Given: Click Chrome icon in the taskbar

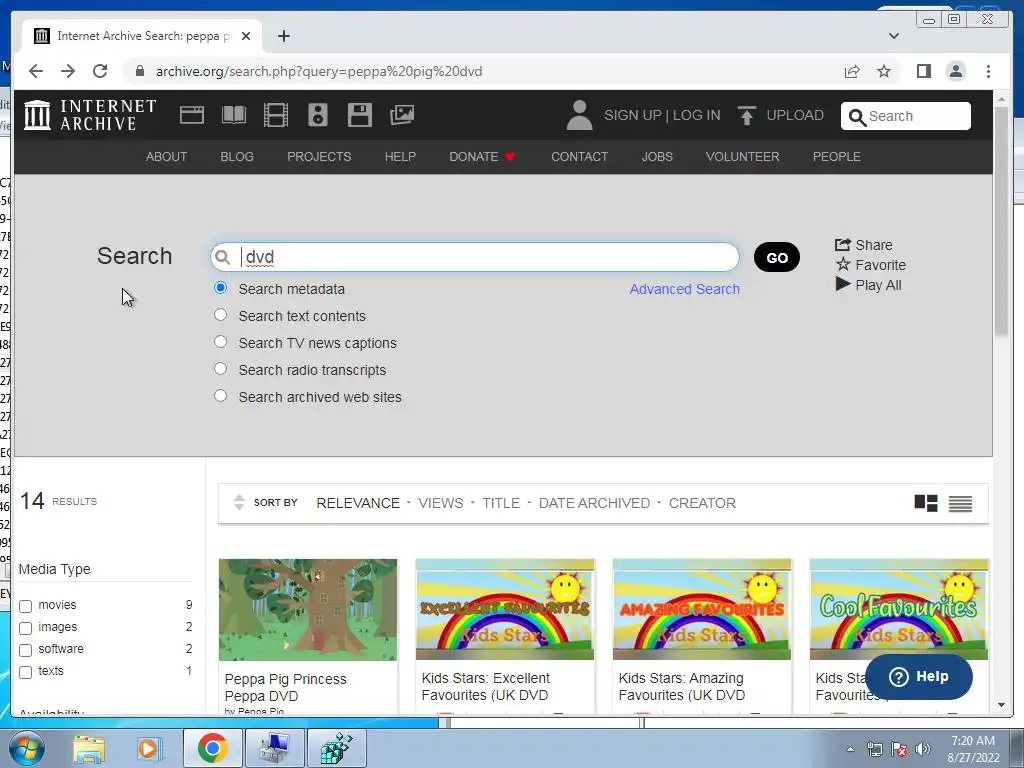Looking at the screenshot, I should pos(212,748).
